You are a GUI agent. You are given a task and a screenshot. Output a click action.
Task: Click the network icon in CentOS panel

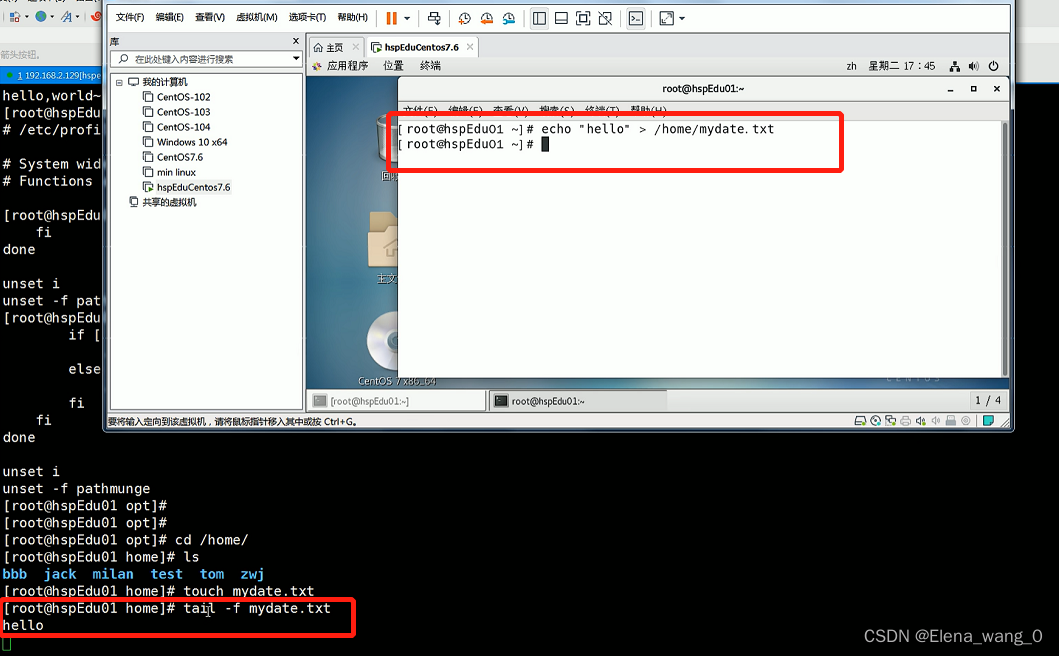[x=954, y=66]
